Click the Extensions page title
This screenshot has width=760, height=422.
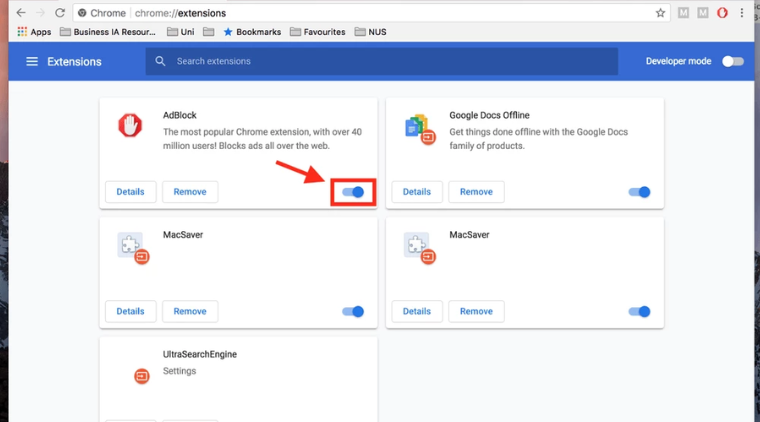coord(74,62)
